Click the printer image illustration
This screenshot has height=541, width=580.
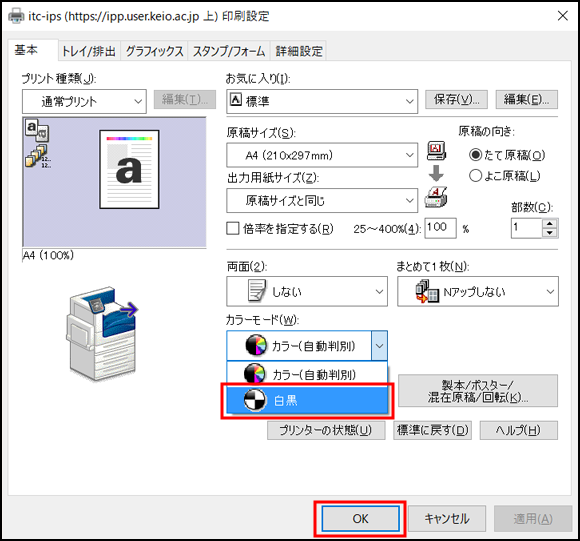click(x=102, y=334)
